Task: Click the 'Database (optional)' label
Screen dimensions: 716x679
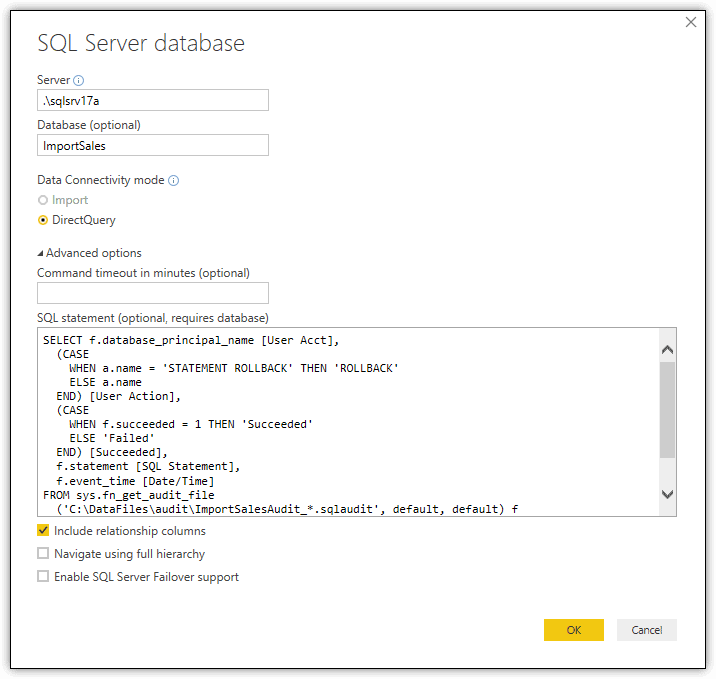Action: coord(89,125)
